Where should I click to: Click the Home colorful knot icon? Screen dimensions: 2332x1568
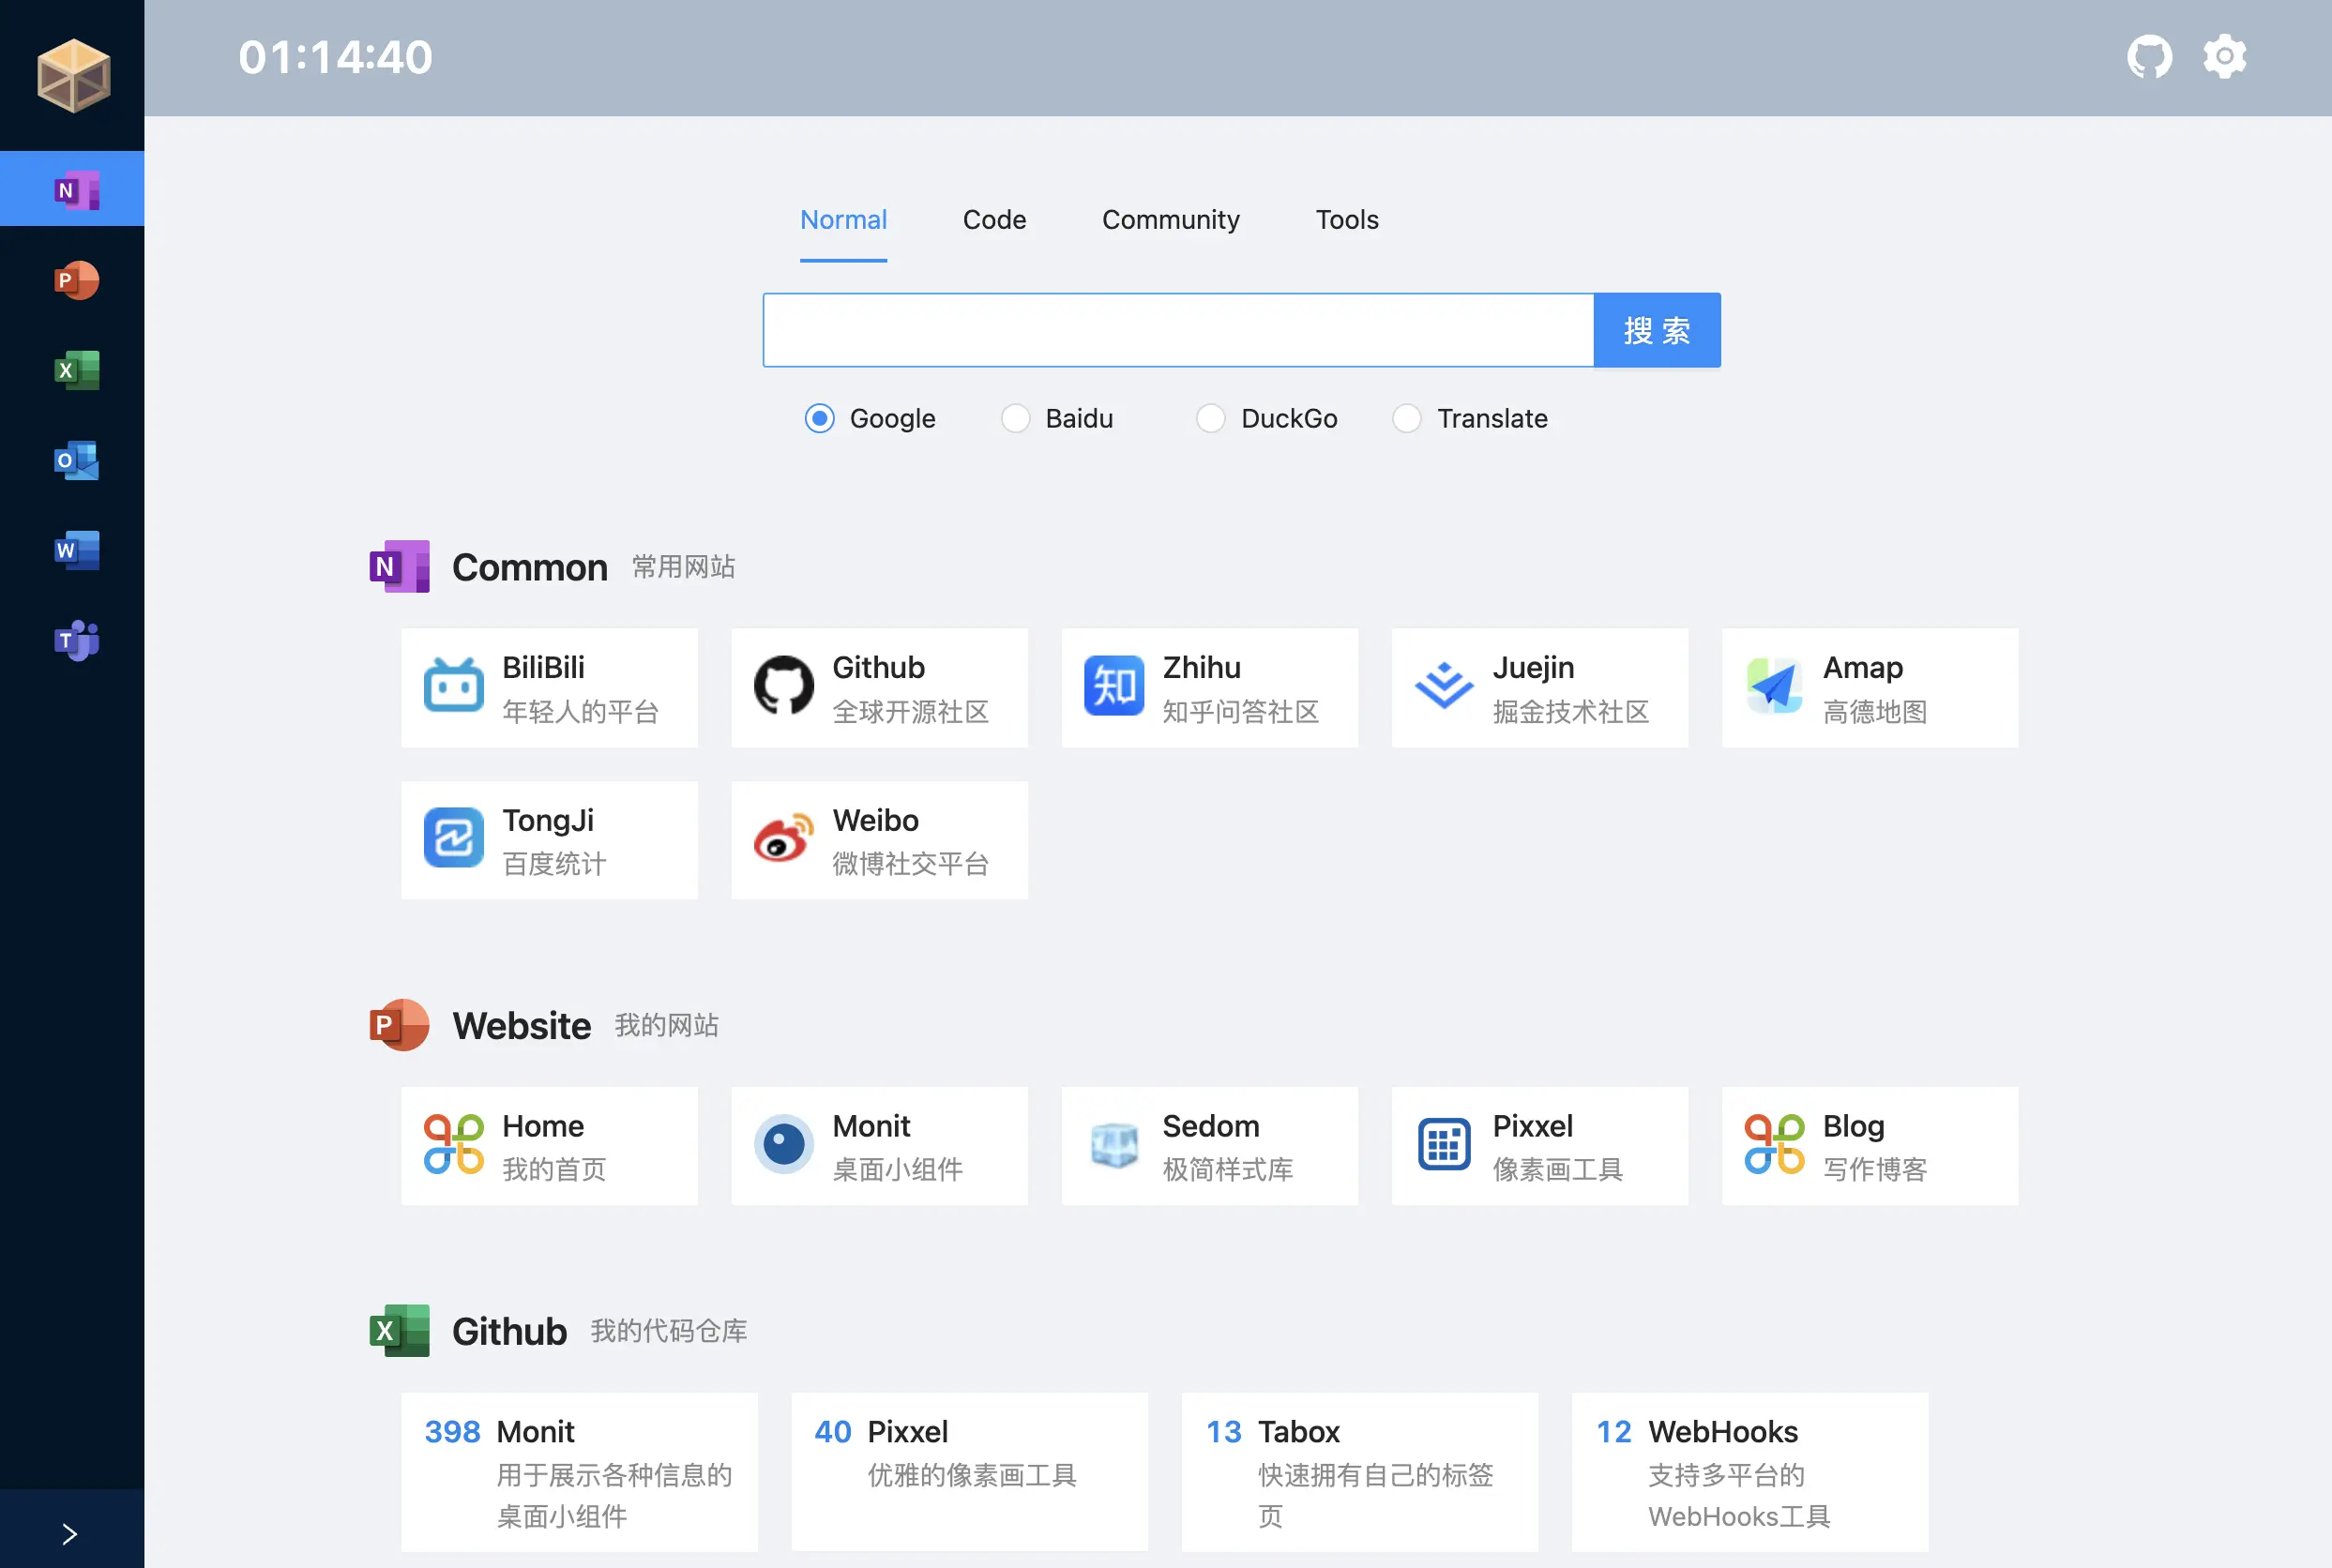click(453, 1144)
